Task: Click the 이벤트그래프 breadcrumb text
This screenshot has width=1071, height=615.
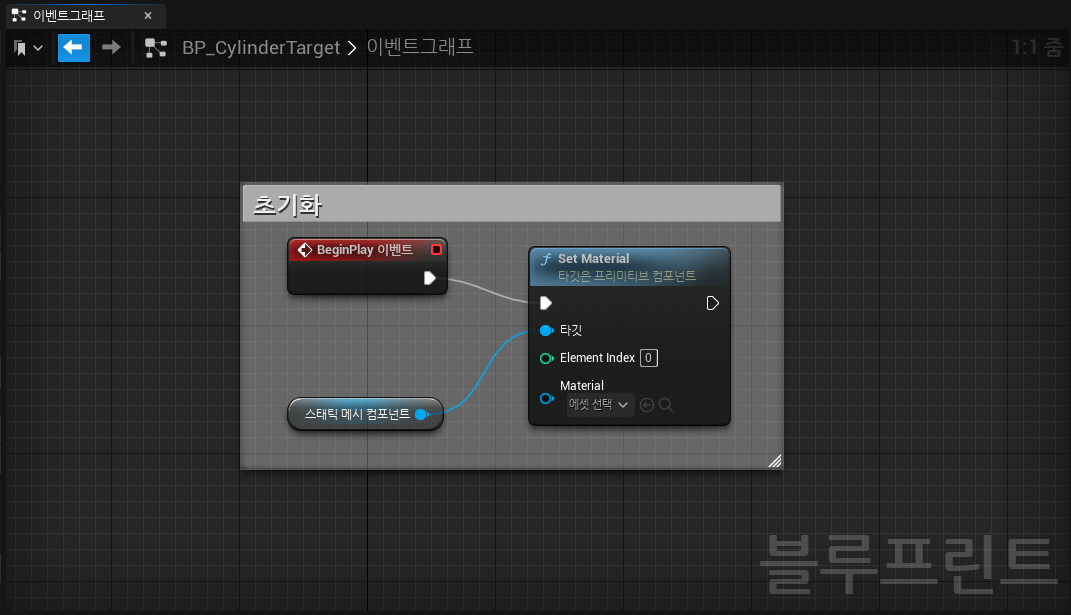Action: click(420, 46)
